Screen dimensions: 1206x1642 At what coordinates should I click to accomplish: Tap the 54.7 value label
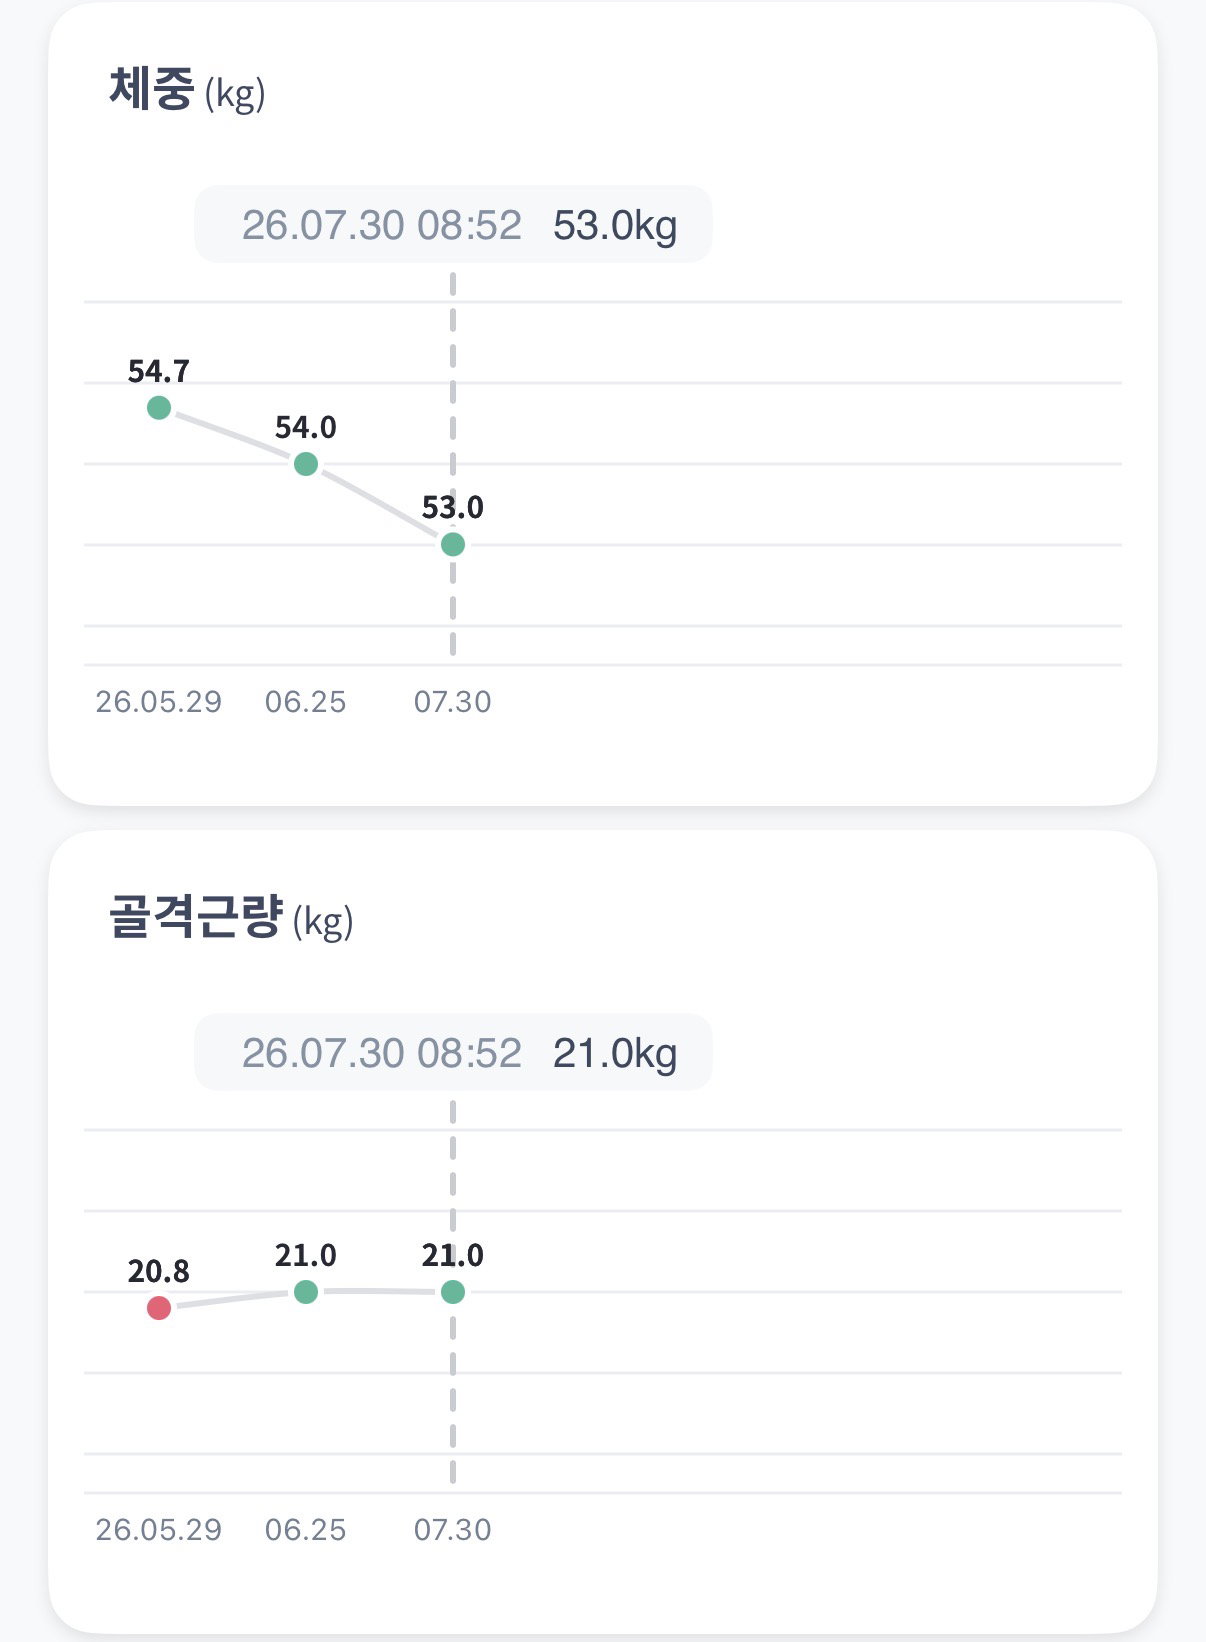[159, 372]
